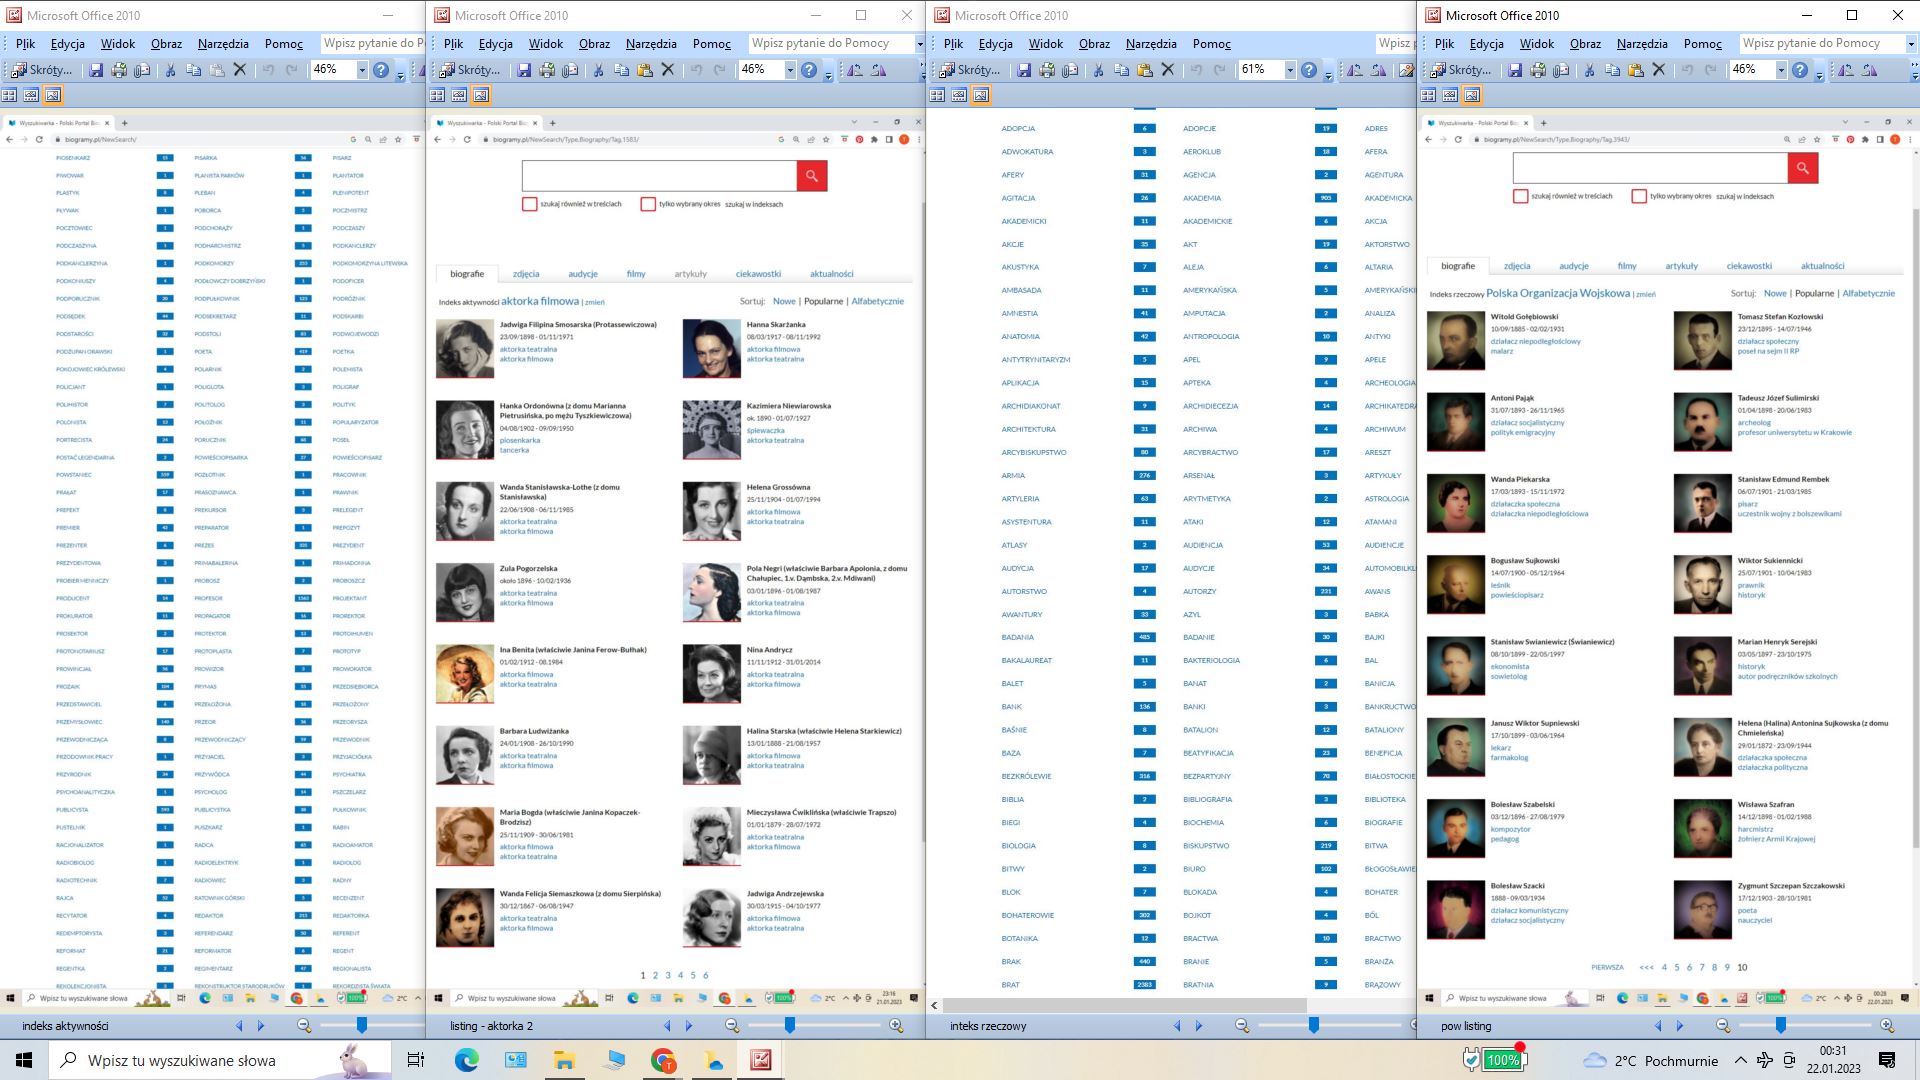Viewport: 1920px width, 1080px height.
Task: Open Narzędzia menu in 'pow listing' window
Action: [1641, 44]
